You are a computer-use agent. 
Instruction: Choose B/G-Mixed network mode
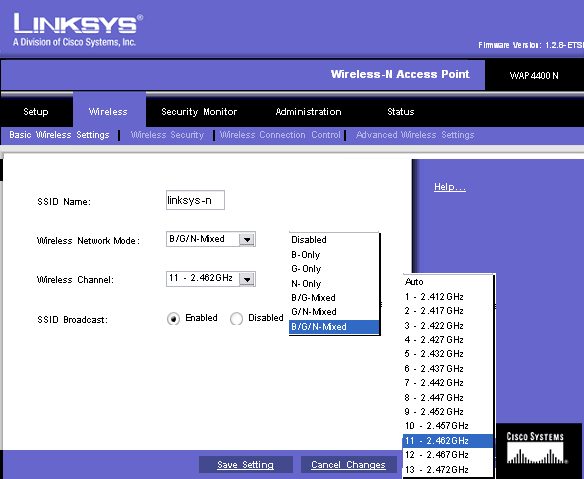(x=334, y=298)
